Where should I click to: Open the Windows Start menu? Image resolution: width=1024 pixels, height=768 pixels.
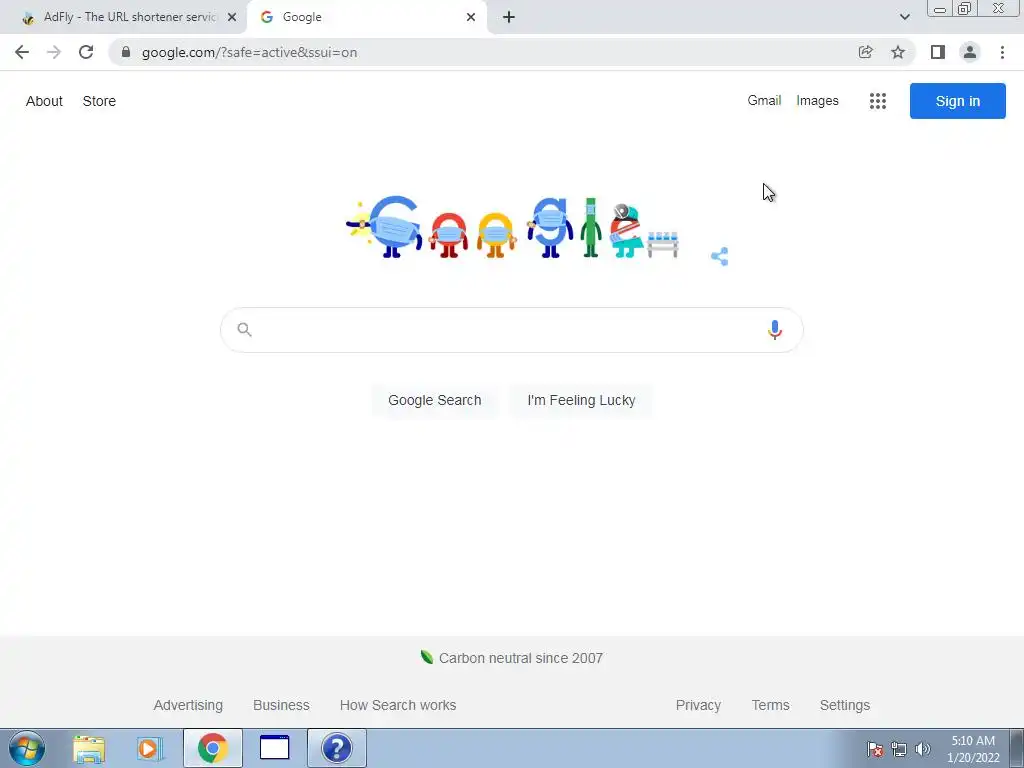27,748
